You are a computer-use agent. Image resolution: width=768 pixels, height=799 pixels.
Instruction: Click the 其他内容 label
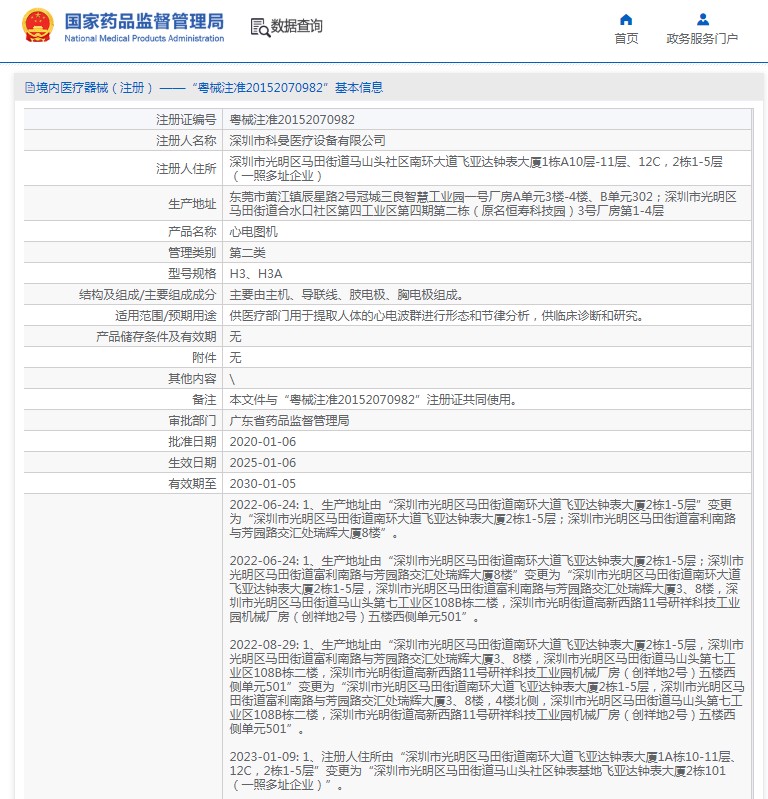tap(192, 379)
